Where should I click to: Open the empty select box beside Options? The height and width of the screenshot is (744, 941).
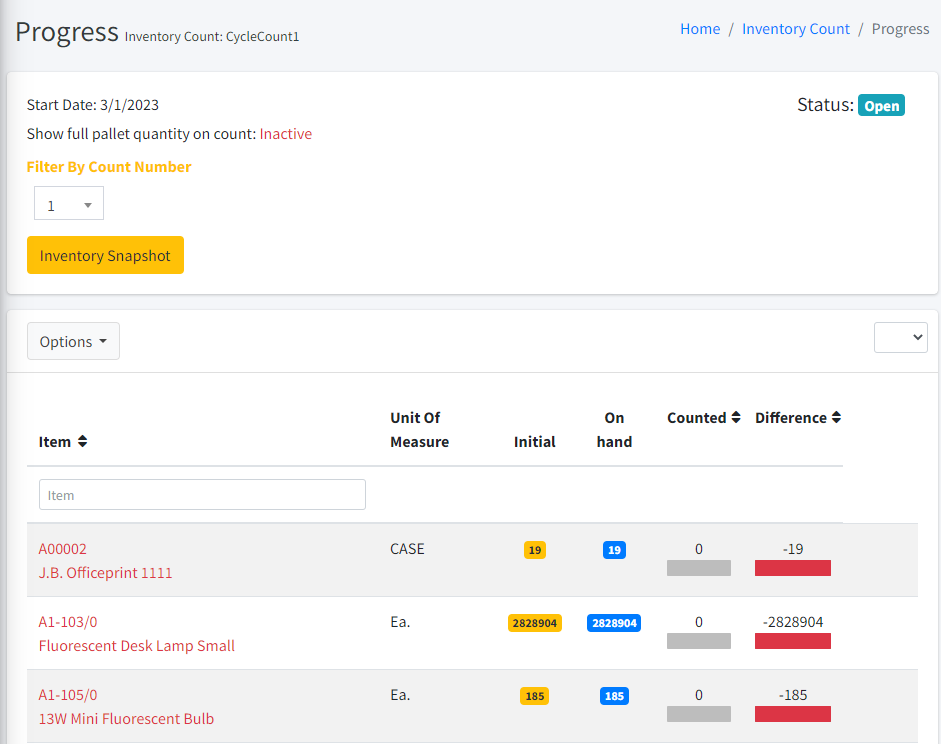tap(901, 337)
